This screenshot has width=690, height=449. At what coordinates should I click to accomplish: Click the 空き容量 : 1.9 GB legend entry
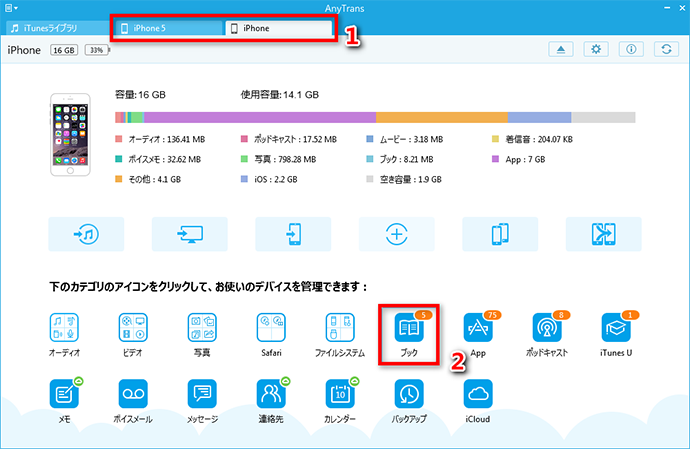(x=404, y=179)
